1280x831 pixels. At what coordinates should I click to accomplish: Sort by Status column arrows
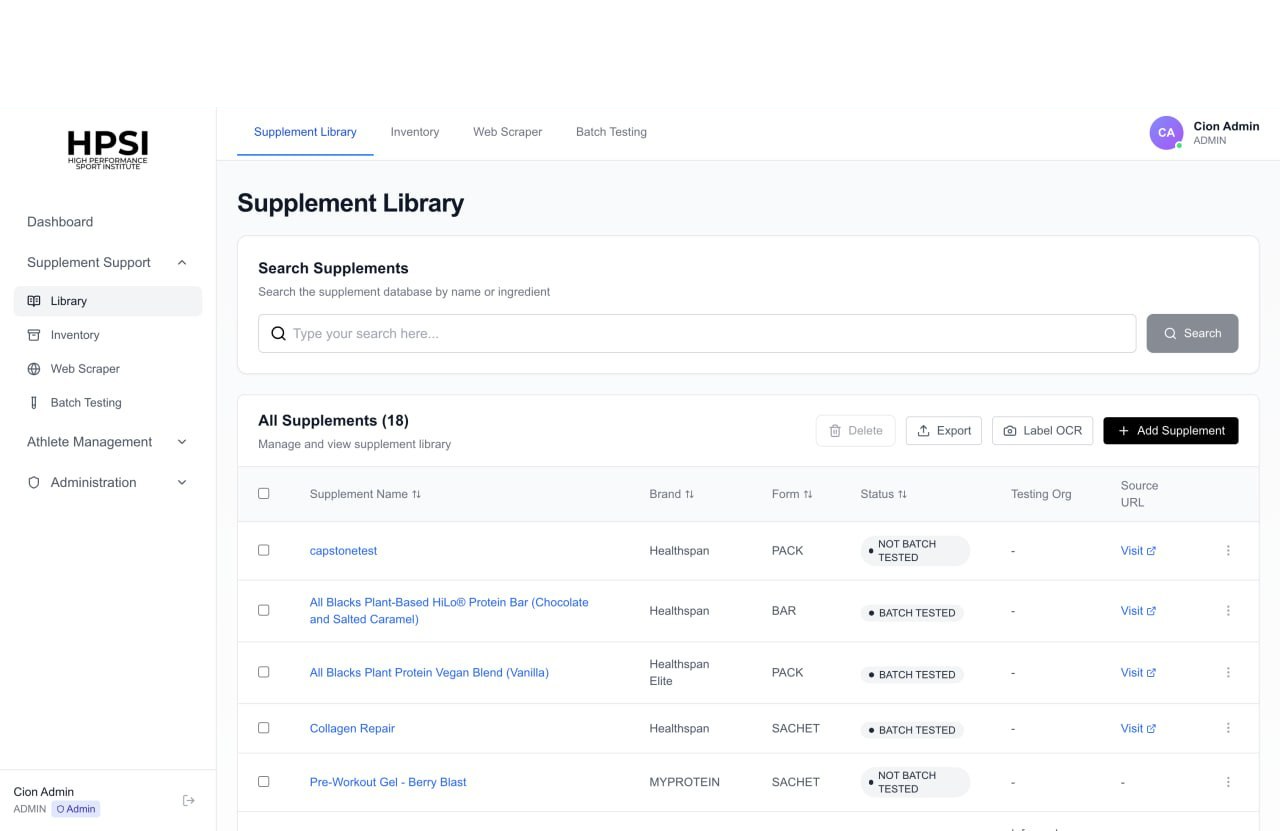(x=902, y=494)
